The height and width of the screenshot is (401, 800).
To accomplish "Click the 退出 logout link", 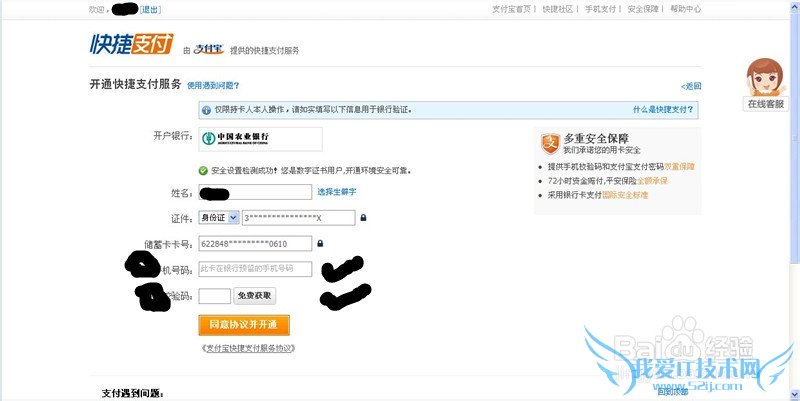I will (x=150, y=9).
